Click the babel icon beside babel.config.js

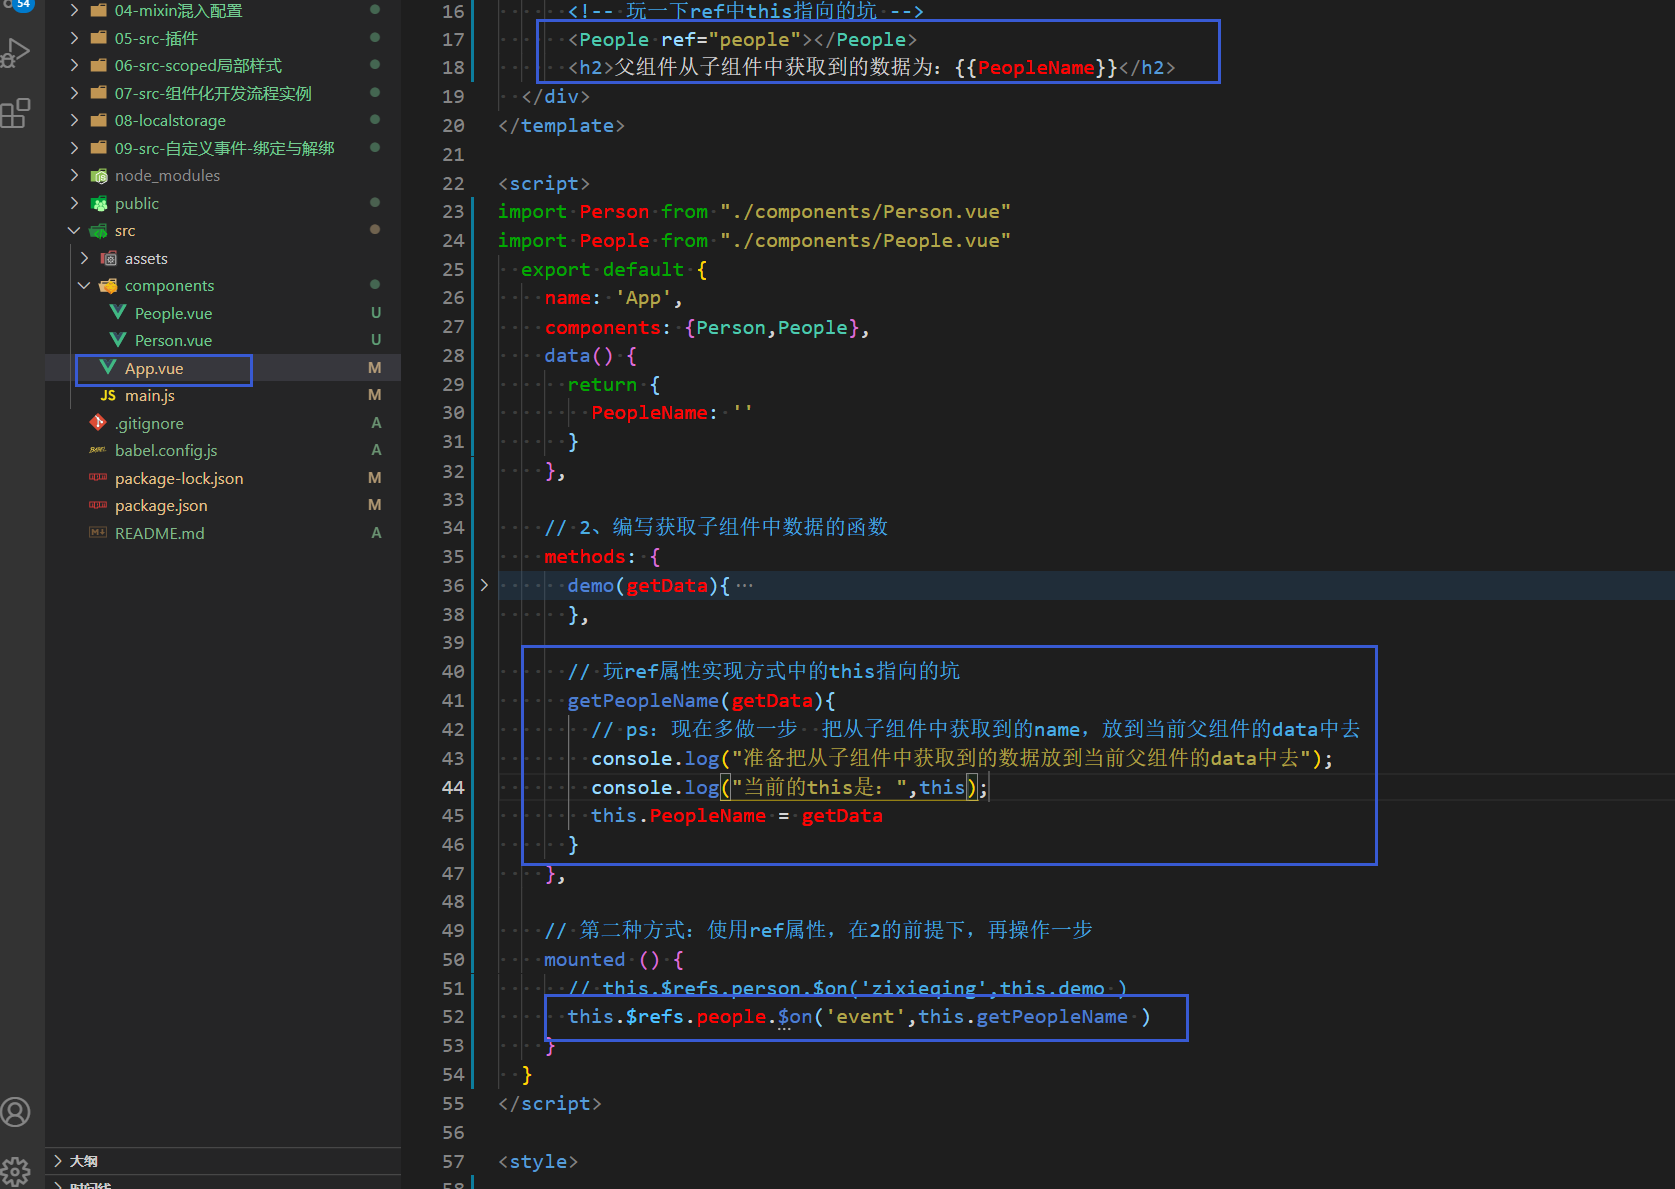pyautogui.click(x=98, y=450)
